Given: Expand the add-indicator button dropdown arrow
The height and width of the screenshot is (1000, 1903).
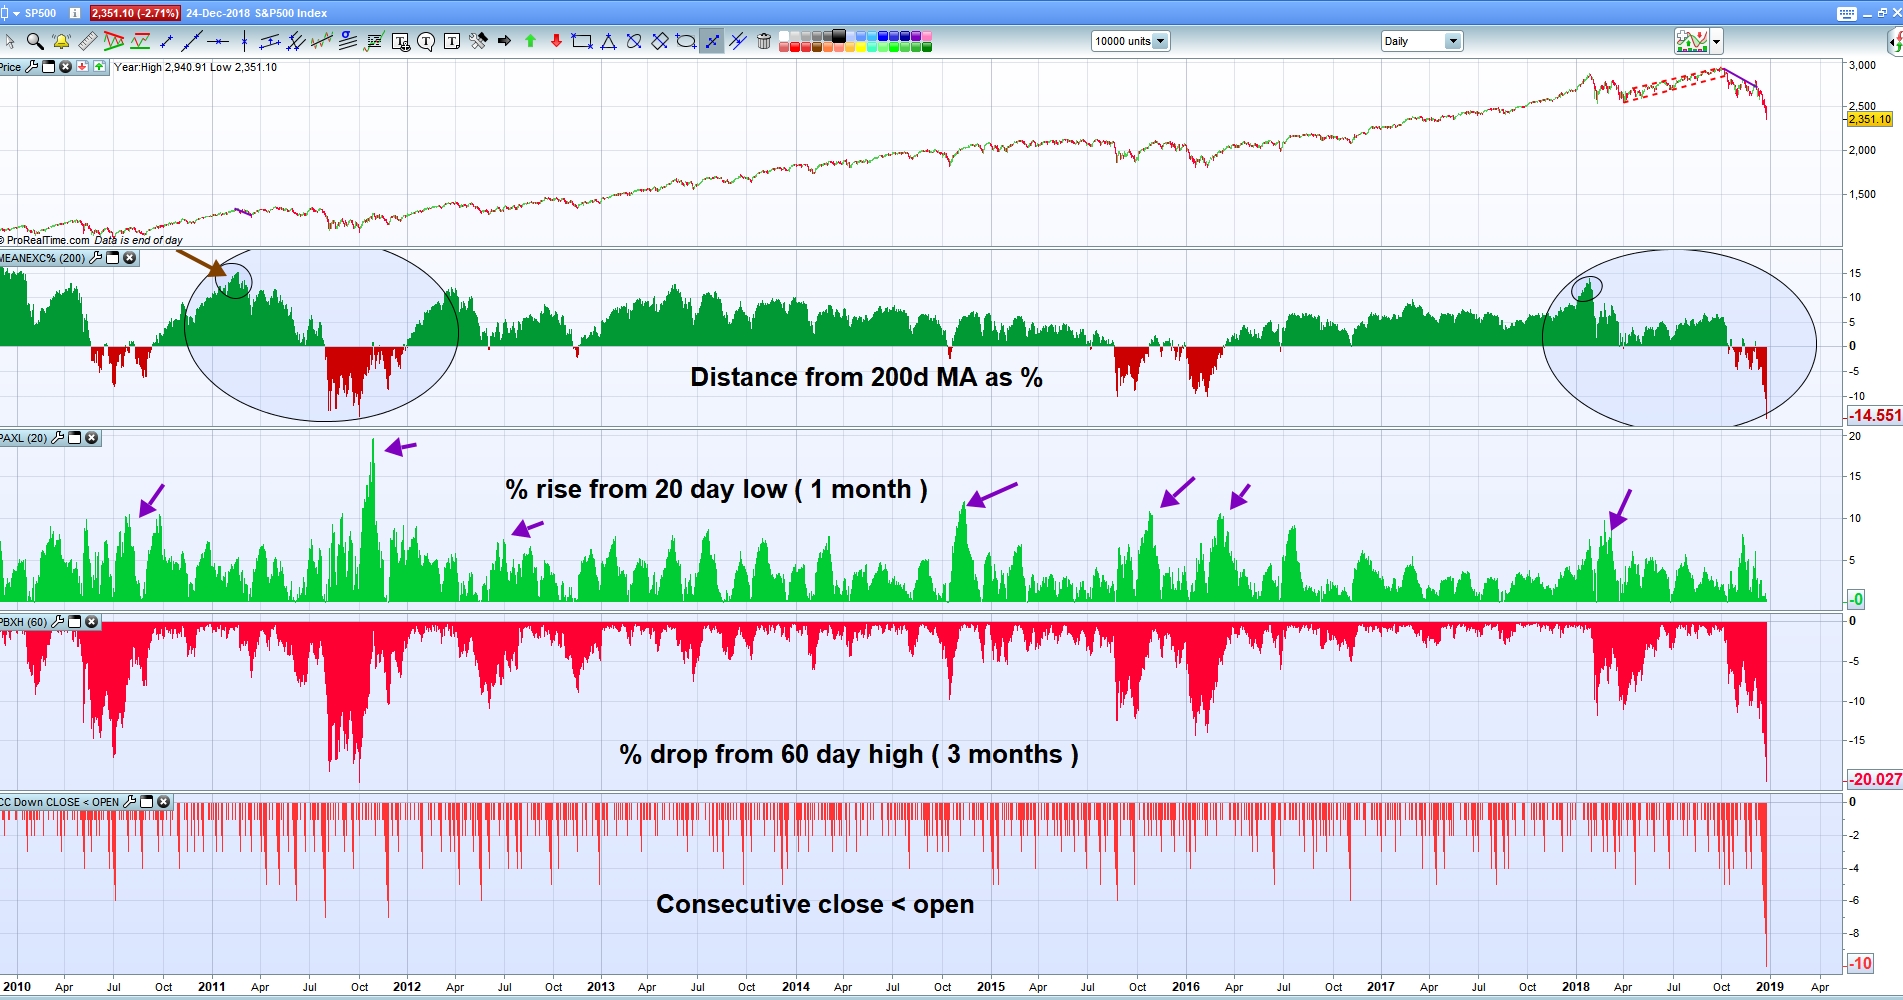Looking at the screenshot, I should click(x=1717, y=41).
